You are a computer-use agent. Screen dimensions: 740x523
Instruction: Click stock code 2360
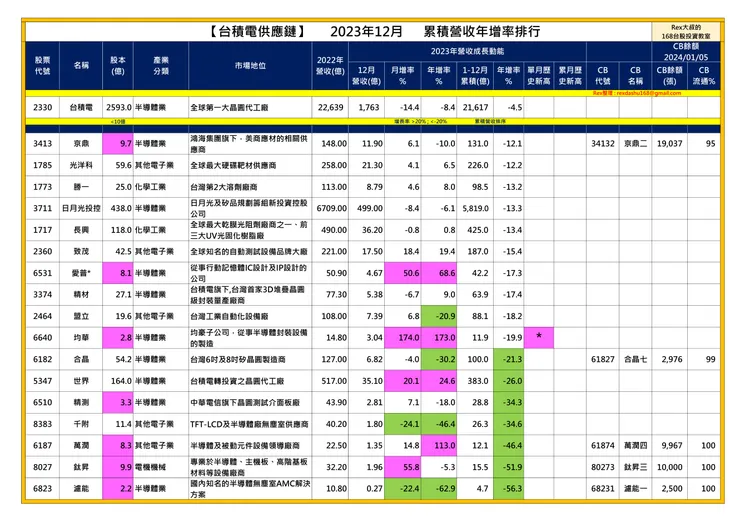pyautogui.click(x=42, y=252)
